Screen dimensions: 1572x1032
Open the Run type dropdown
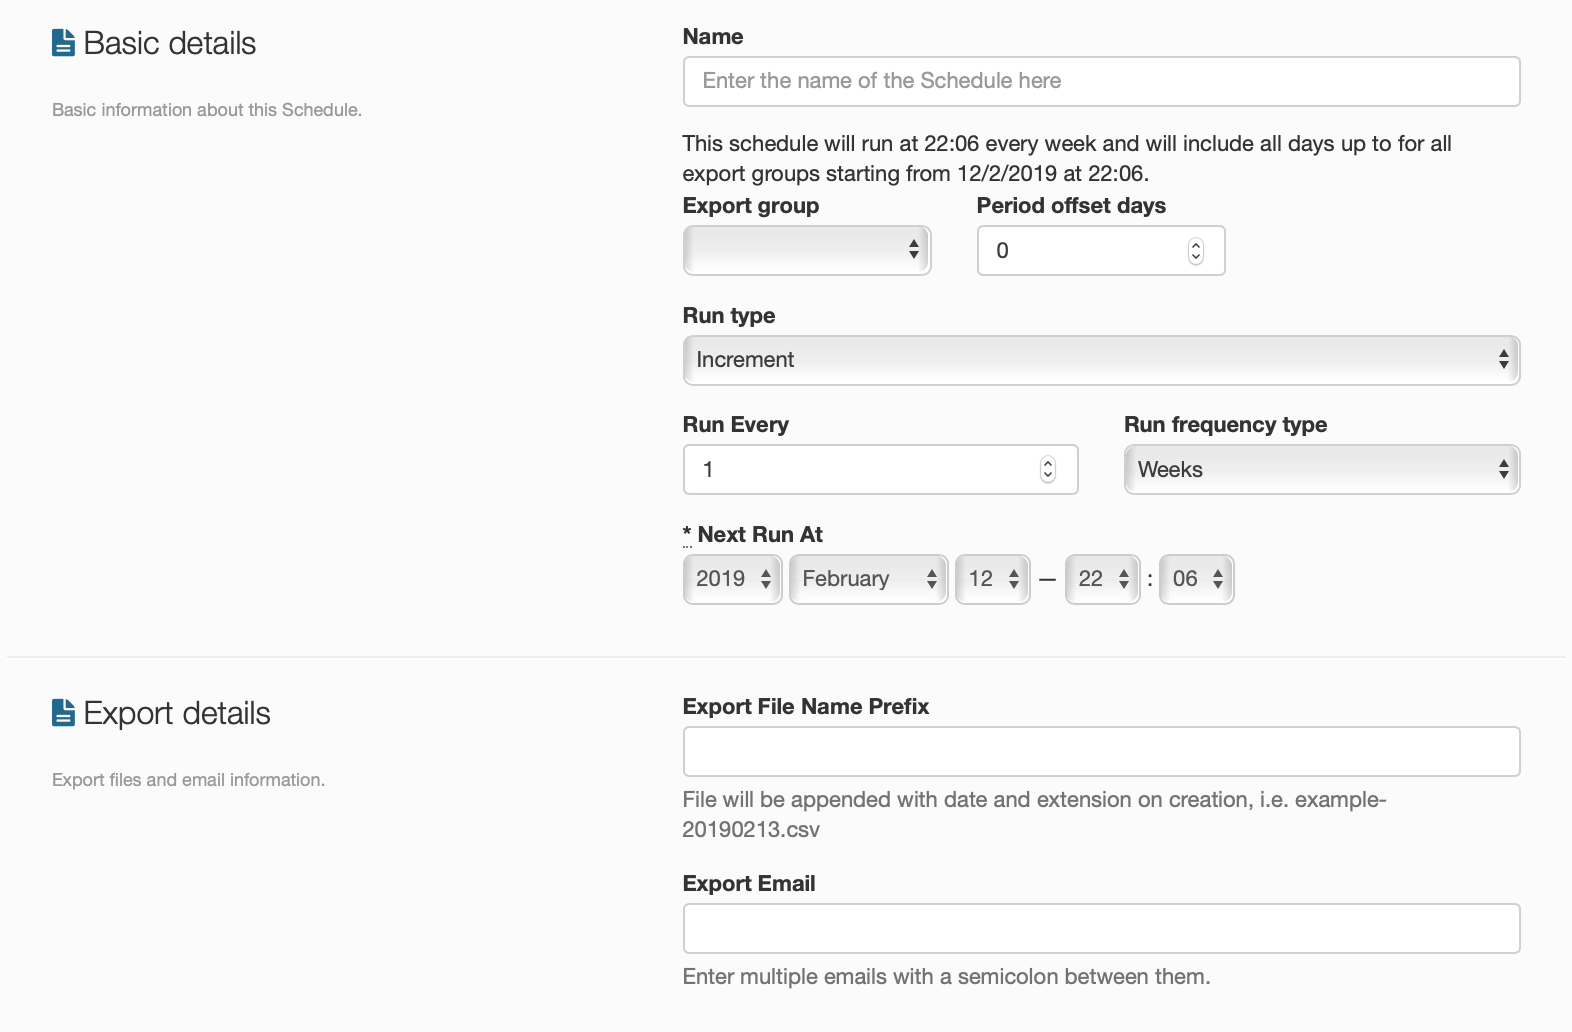point(1101,360)
